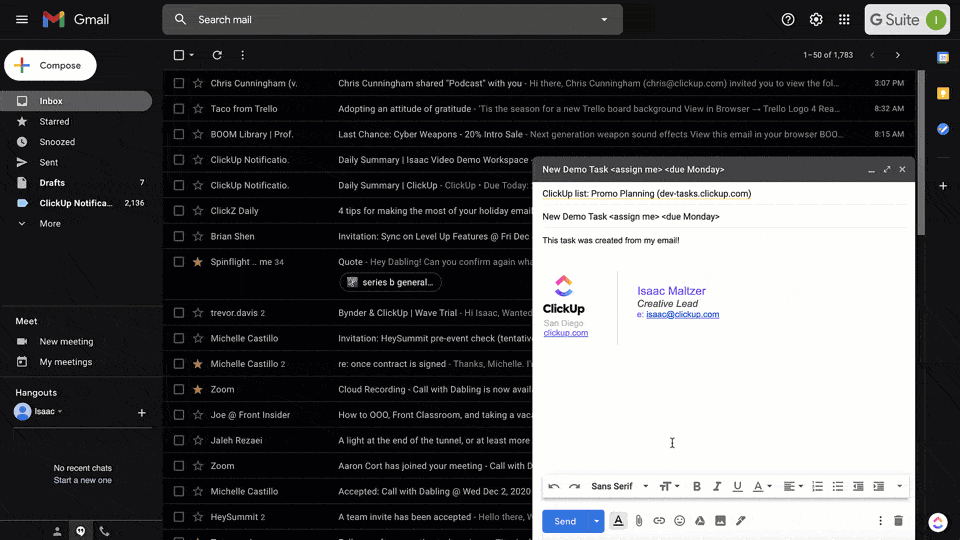Send the New Demo Task email
The image size is (960, 540).
(x=565, y=522)
